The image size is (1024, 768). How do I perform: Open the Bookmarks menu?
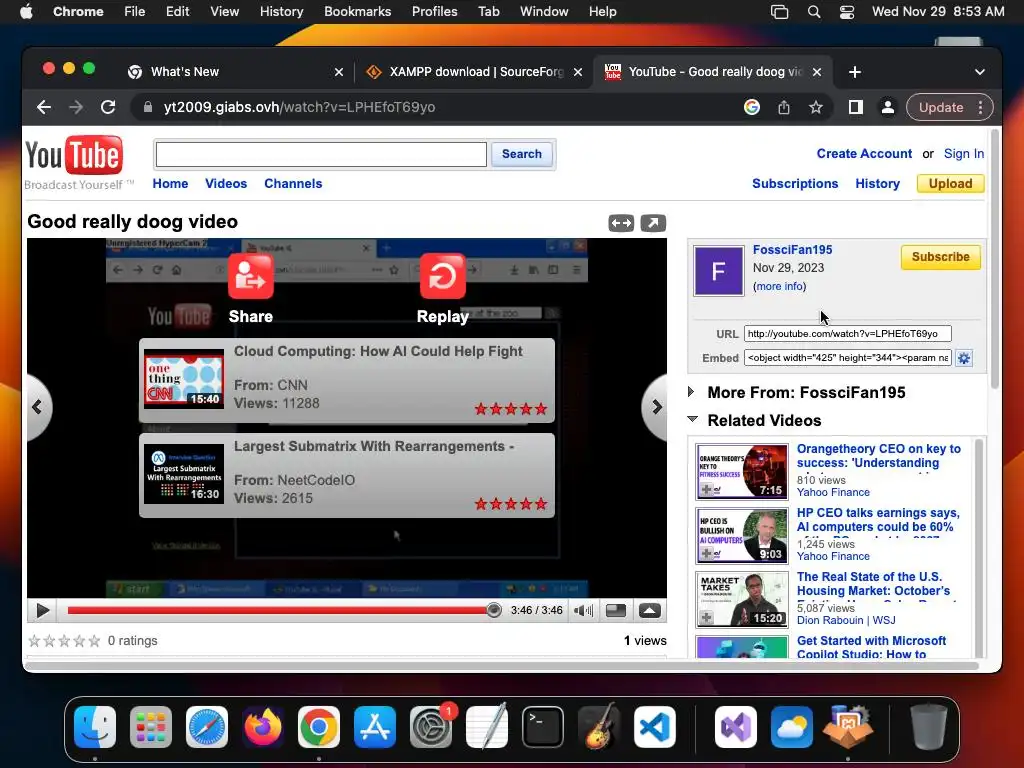point(357,12)
